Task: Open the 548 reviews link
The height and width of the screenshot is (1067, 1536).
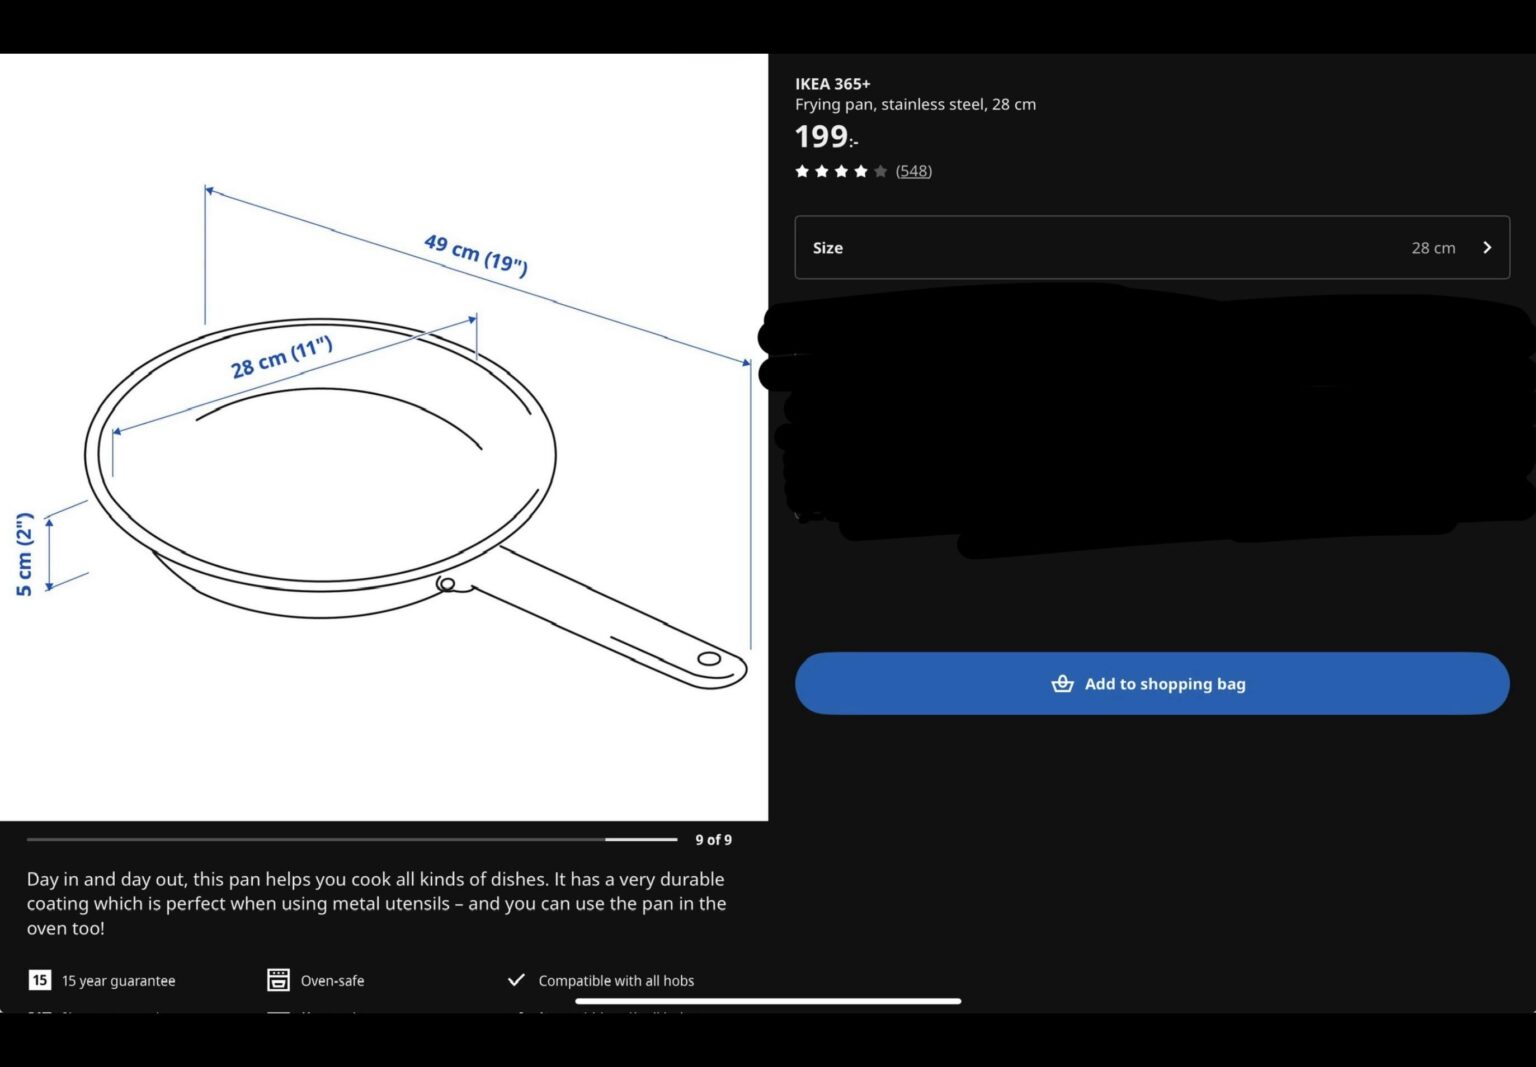Action: [x=913, y=171]
